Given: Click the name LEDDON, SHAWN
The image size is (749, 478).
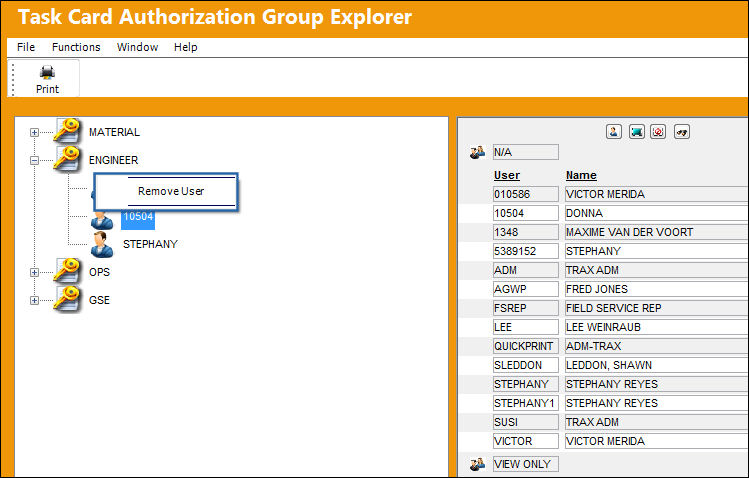Looking at the screenshot, I should pyautogui.click(x=609, y=365).
